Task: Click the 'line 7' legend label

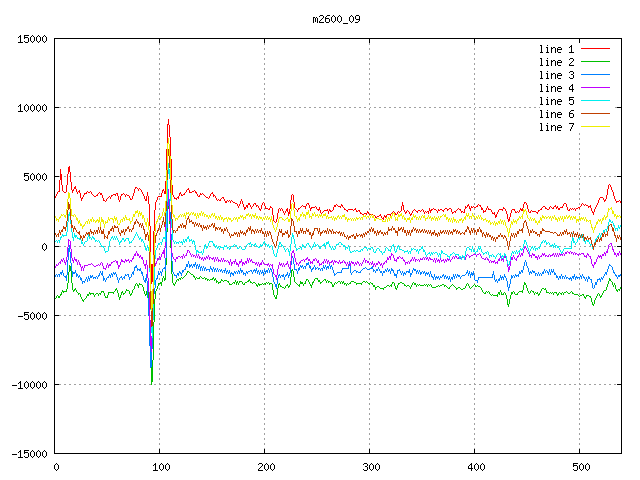Action: 556,127
